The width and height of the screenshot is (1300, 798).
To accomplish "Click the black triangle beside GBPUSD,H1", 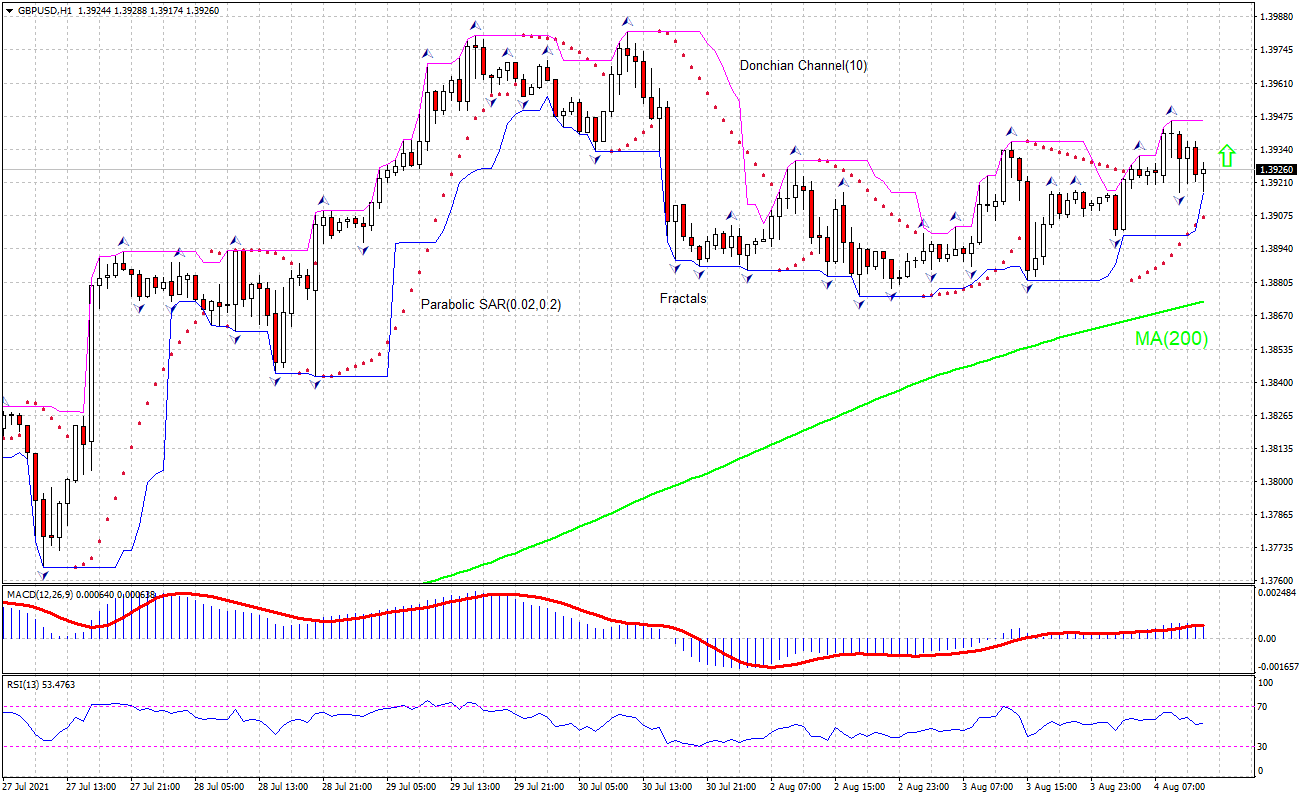I will (x=10, y=11).
